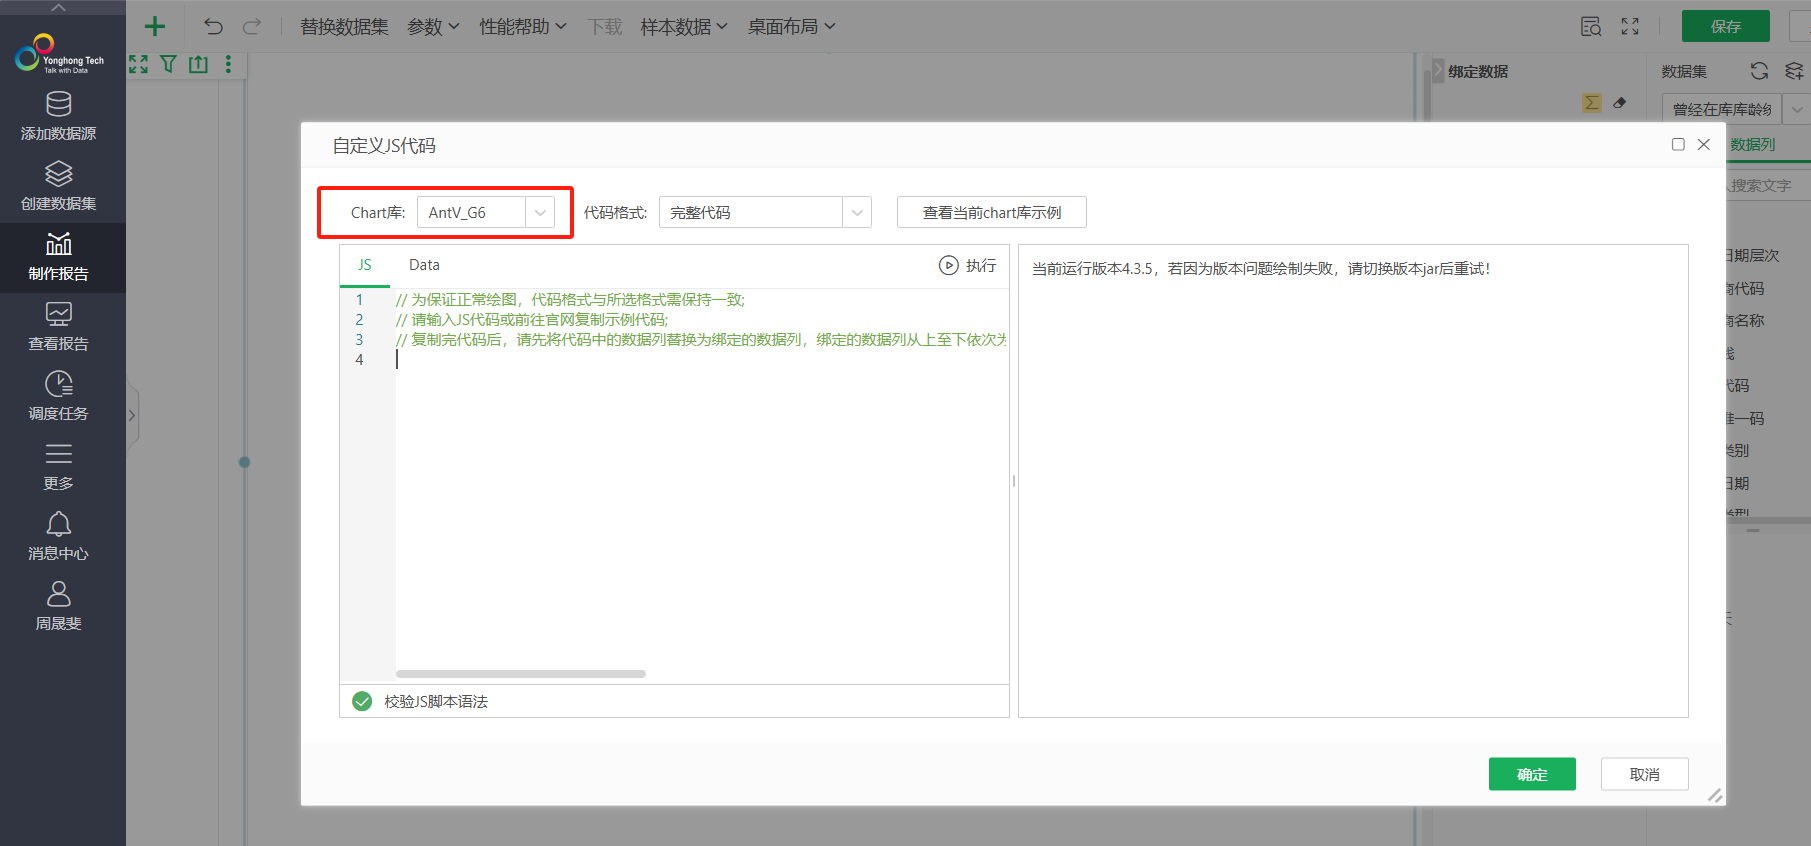The height and width of the screenshot is (846, 1811).
Task: Click the 下载 toolbar item
Action: [604, 27]
